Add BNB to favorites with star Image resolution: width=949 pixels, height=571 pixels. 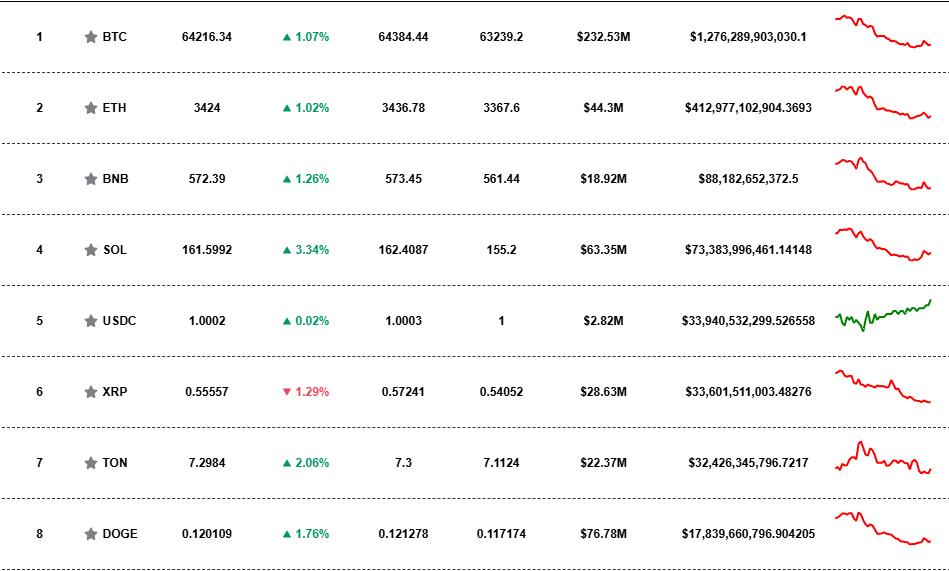pyautogui.click(x=91, y=179)
